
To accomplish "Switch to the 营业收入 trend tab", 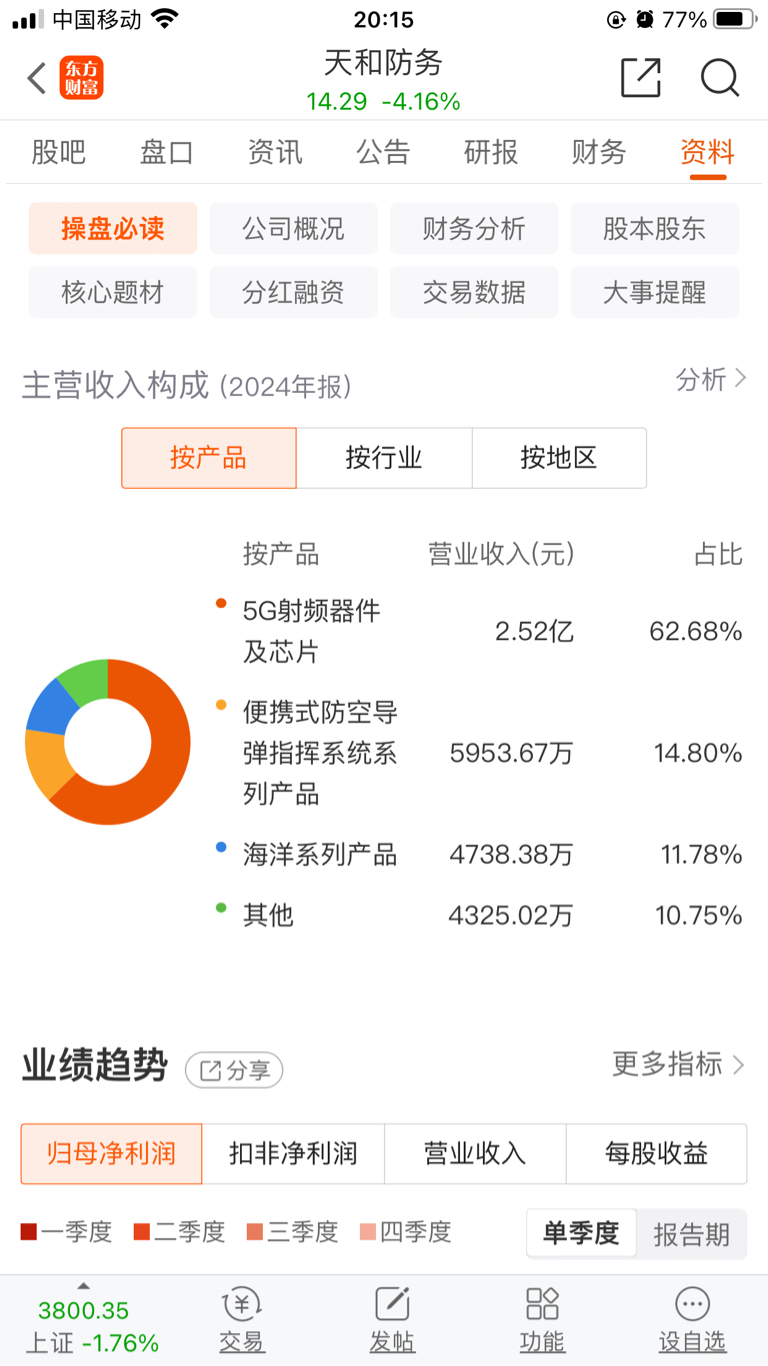I will click(475, 1153).
